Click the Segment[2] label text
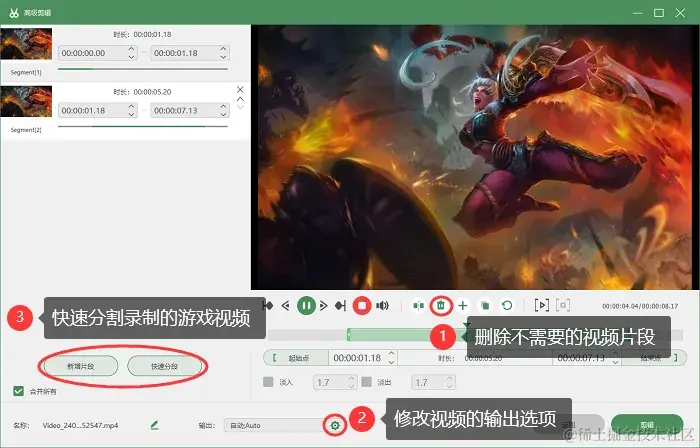The width and height of the screenshot is (700, 448). click(26, 130)
